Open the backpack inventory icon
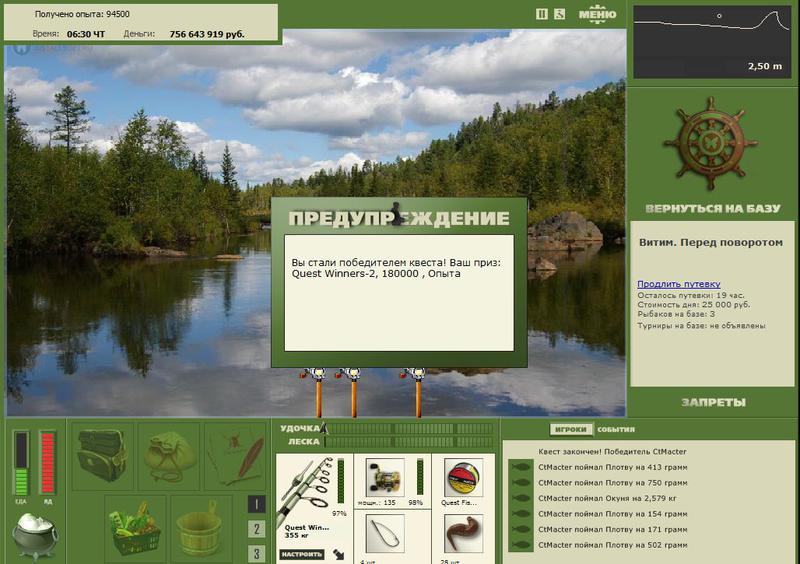The width and height of the screenshot is (800, 564). [103, 456]
